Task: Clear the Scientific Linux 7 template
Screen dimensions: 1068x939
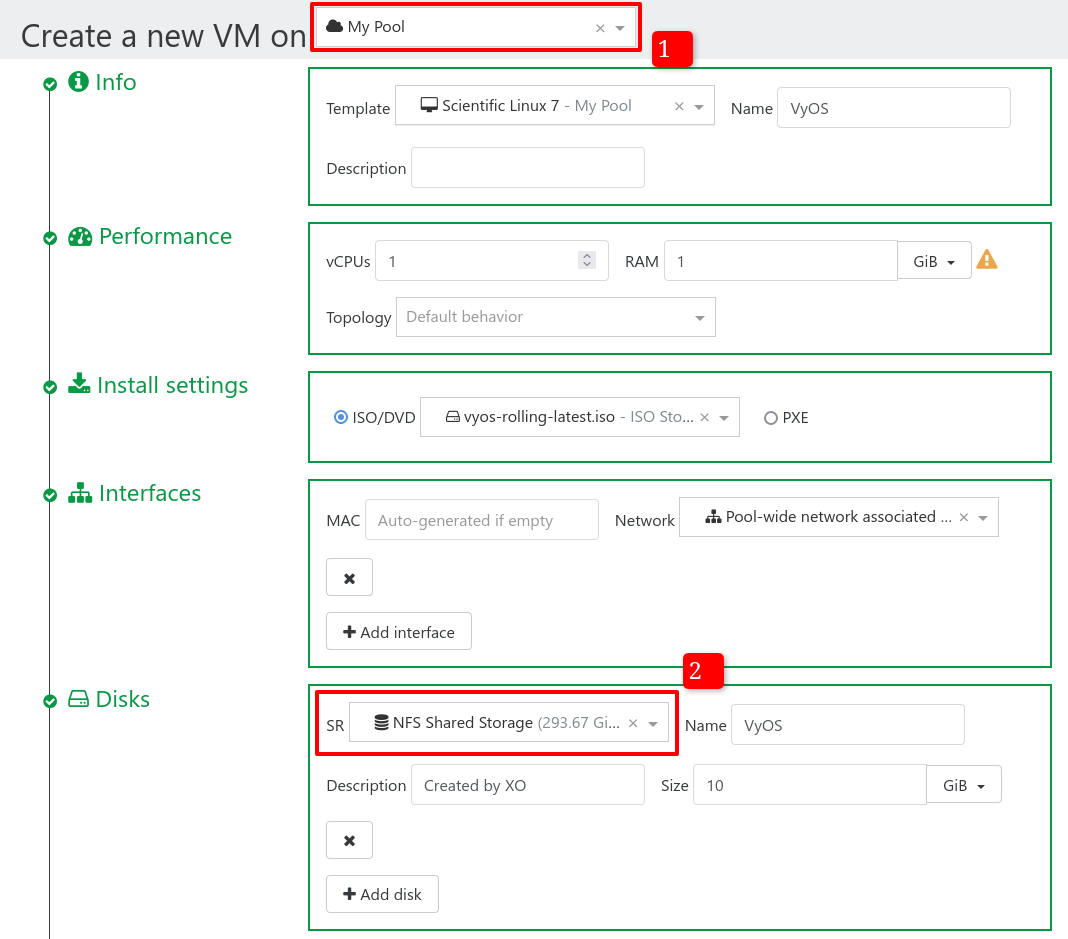Action: pos(679,106)
